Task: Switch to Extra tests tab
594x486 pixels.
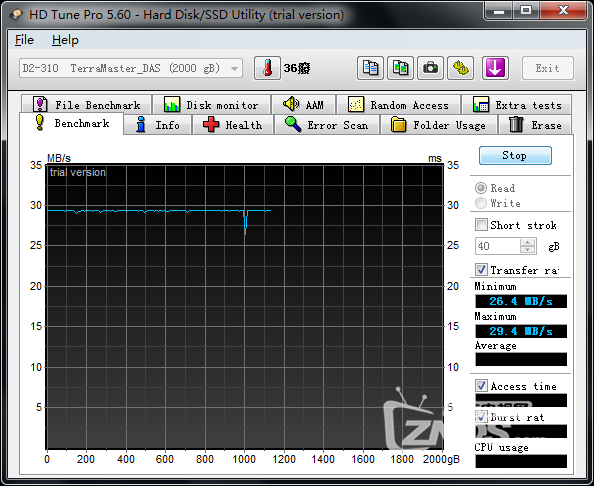Action: pos(517,105)
